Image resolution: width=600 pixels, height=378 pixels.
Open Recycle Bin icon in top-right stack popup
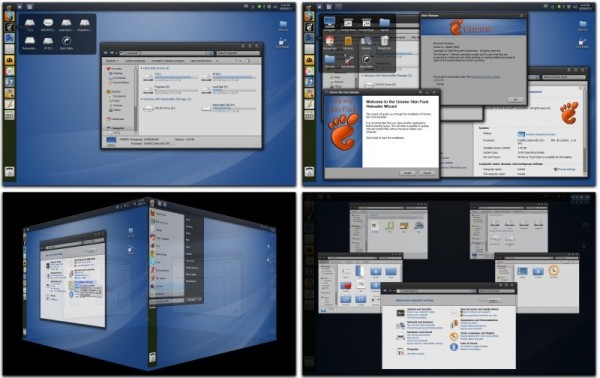click(385, 41)
